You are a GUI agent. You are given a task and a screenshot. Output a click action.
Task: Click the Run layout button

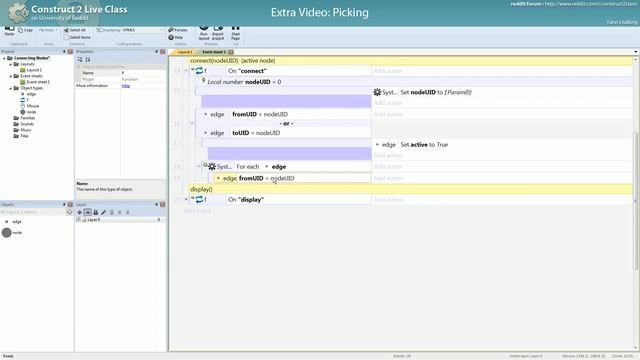tap(204, 33)
